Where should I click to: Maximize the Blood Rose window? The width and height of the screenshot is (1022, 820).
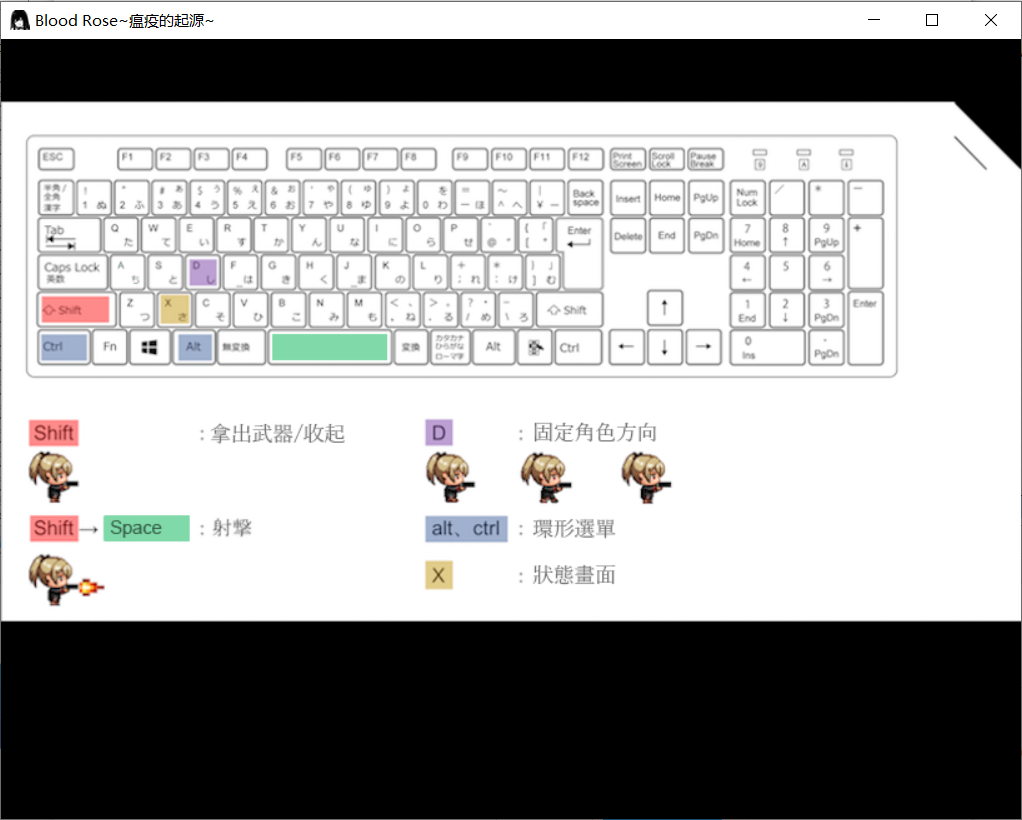[x=932, y=20]
